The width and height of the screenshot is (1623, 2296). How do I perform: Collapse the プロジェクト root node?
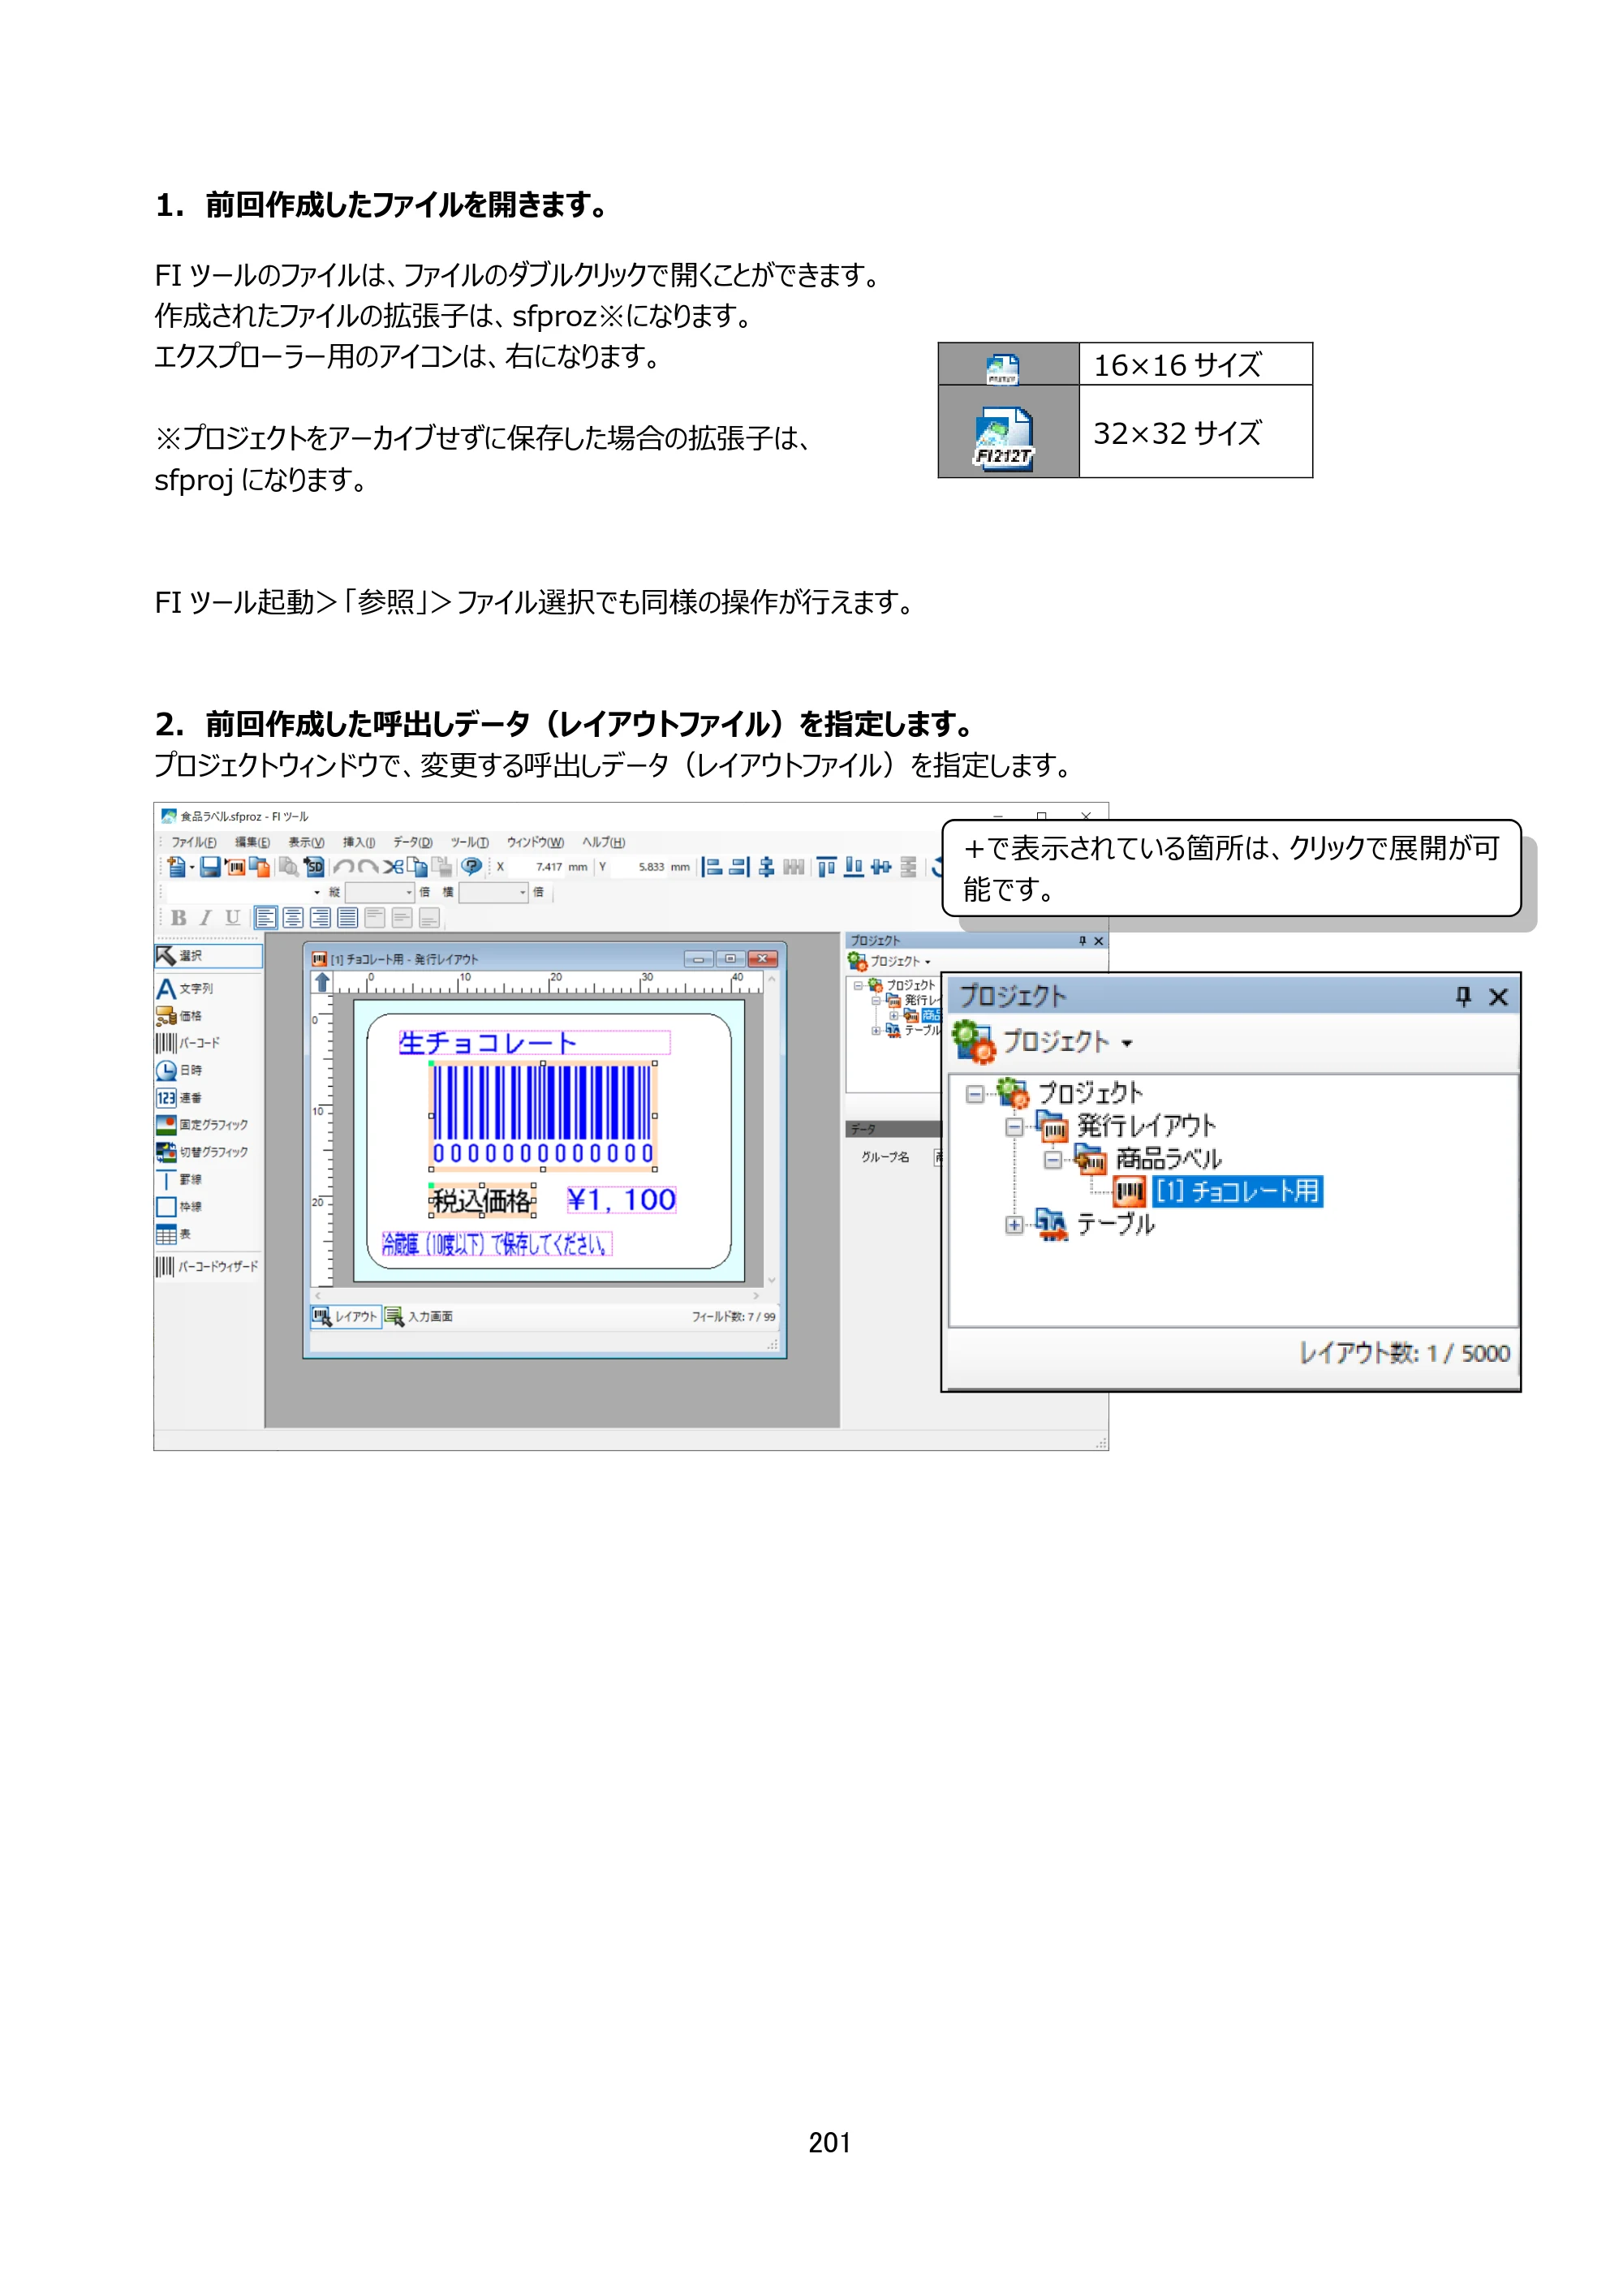pos(974,1094)
